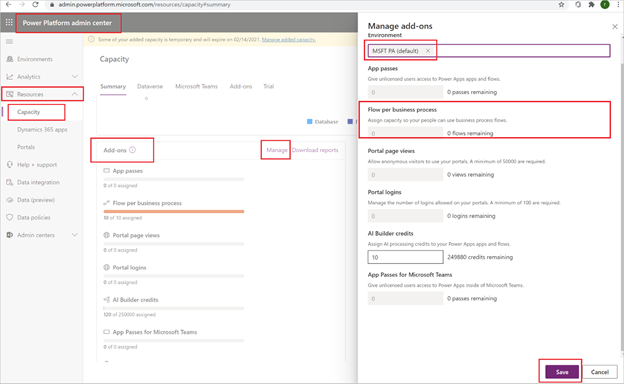Open the Environment selector field
Screen dimensions: 624x384
(489, 51)
